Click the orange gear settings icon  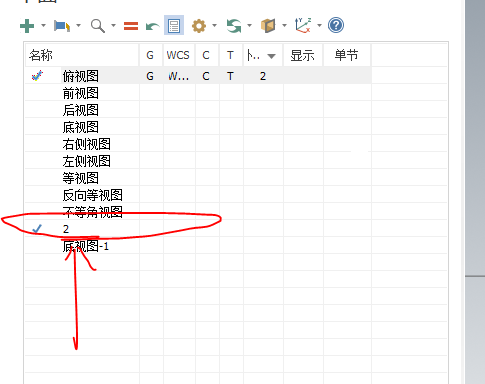199,26
